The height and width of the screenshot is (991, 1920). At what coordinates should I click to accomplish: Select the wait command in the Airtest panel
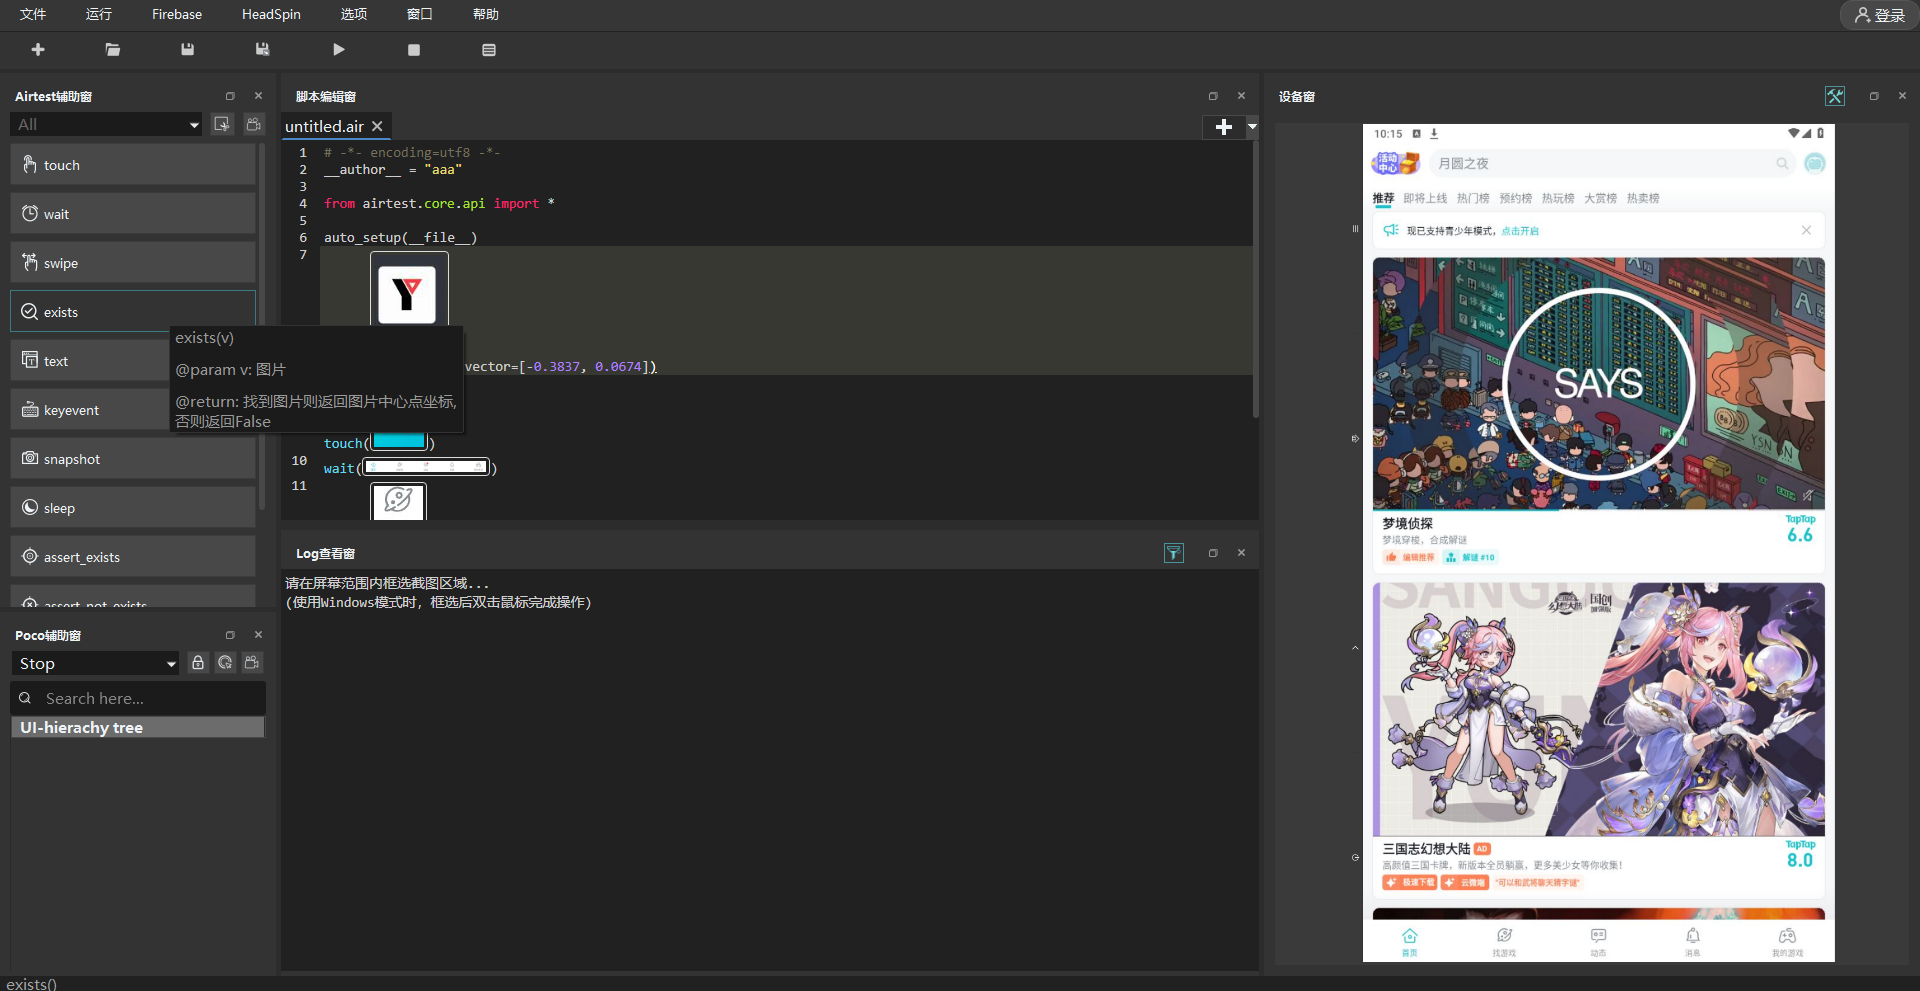(133, 214)
